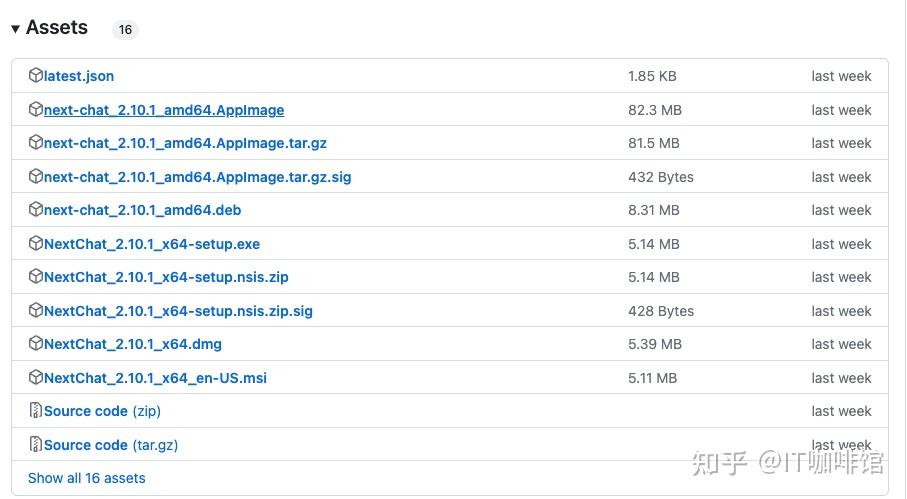Click package icon next to the AppImage file
Viewport: 907px width, 499px height.
click(36, 110)
